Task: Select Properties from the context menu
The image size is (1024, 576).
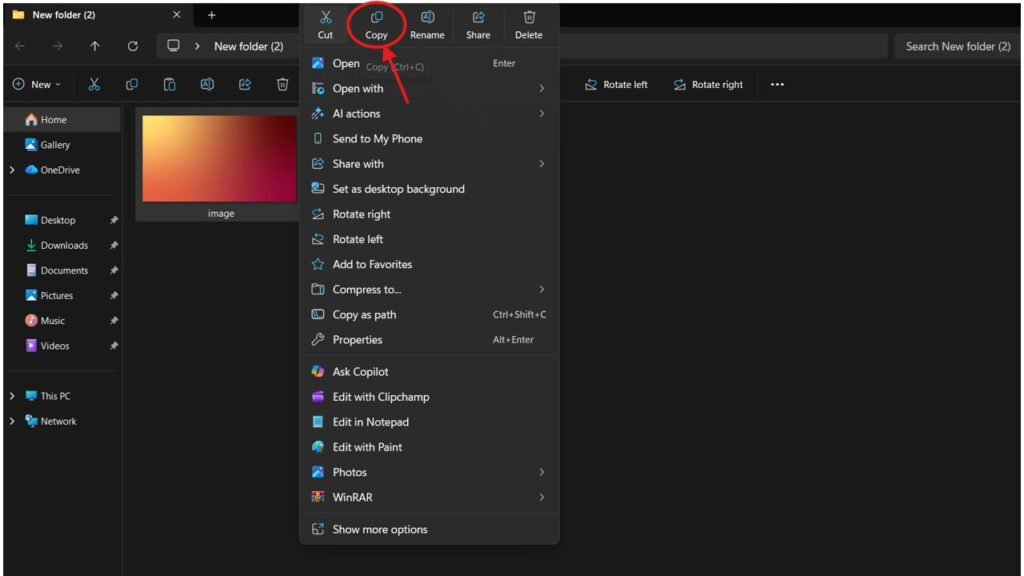Action: point(357,340)
